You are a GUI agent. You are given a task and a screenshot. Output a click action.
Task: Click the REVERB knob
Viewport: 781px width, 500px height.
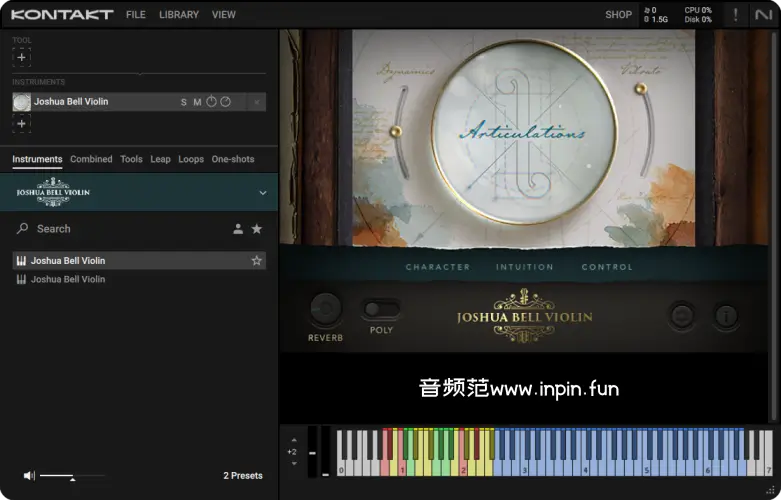pyautogui.click(x=326, y=309)
